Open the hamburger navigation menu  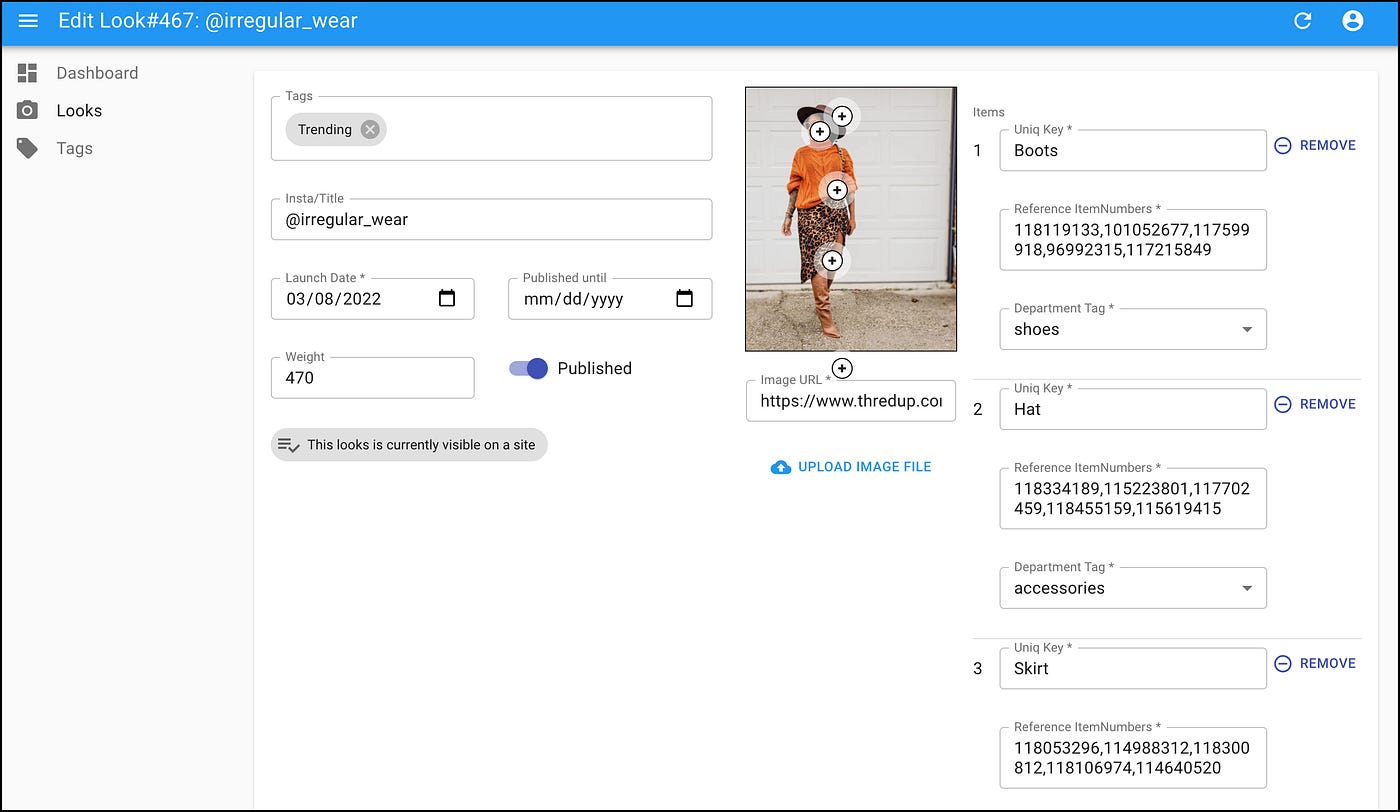[x=28, y=21]
